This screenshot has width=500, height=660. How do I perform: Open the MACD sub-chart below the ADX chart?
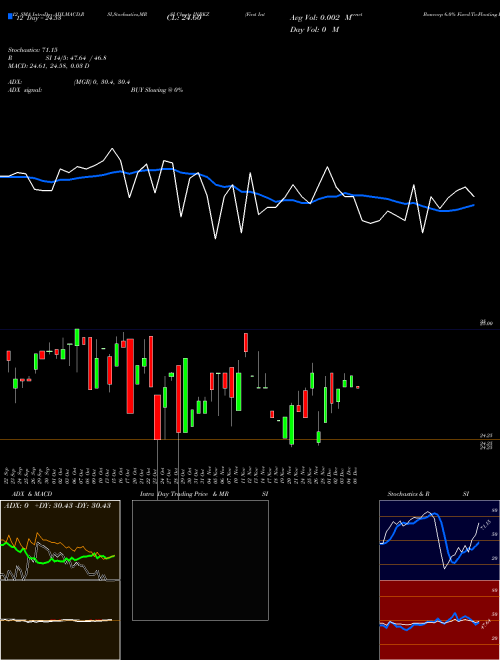(60, 620)
